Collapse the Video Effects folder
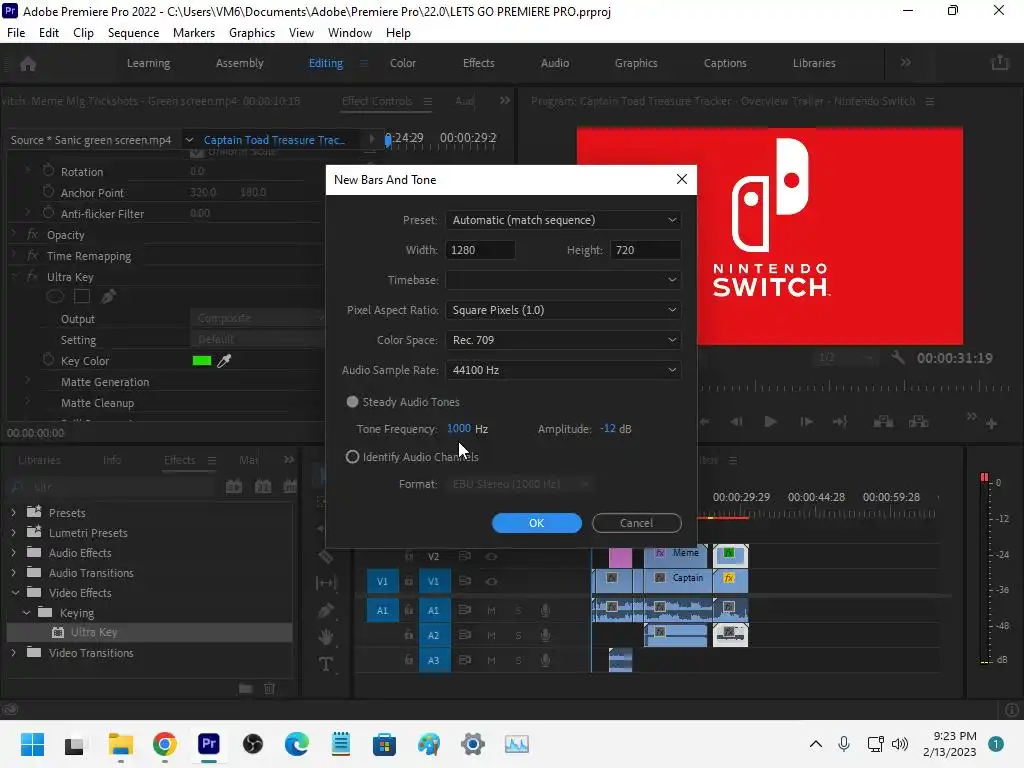The image size is (1024, 768). (14, 593)
